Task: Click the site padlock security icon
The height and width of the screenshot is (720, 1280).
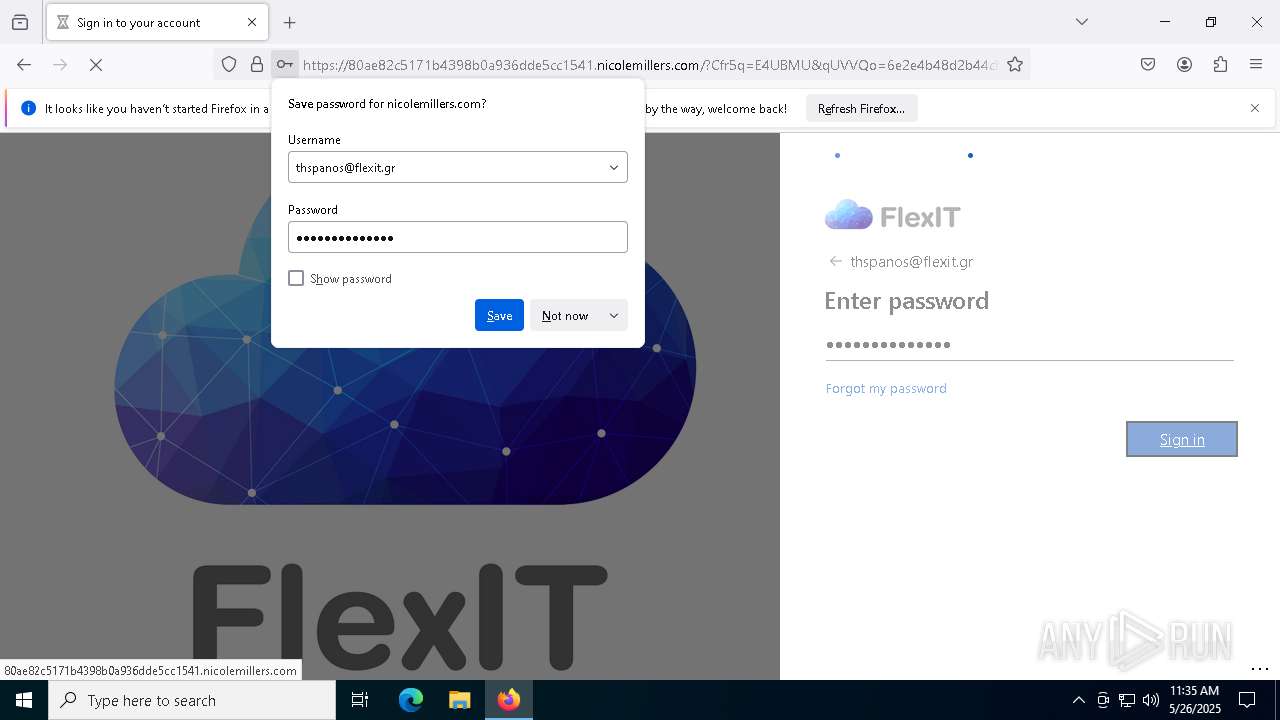Action: [x=257, y=64]
